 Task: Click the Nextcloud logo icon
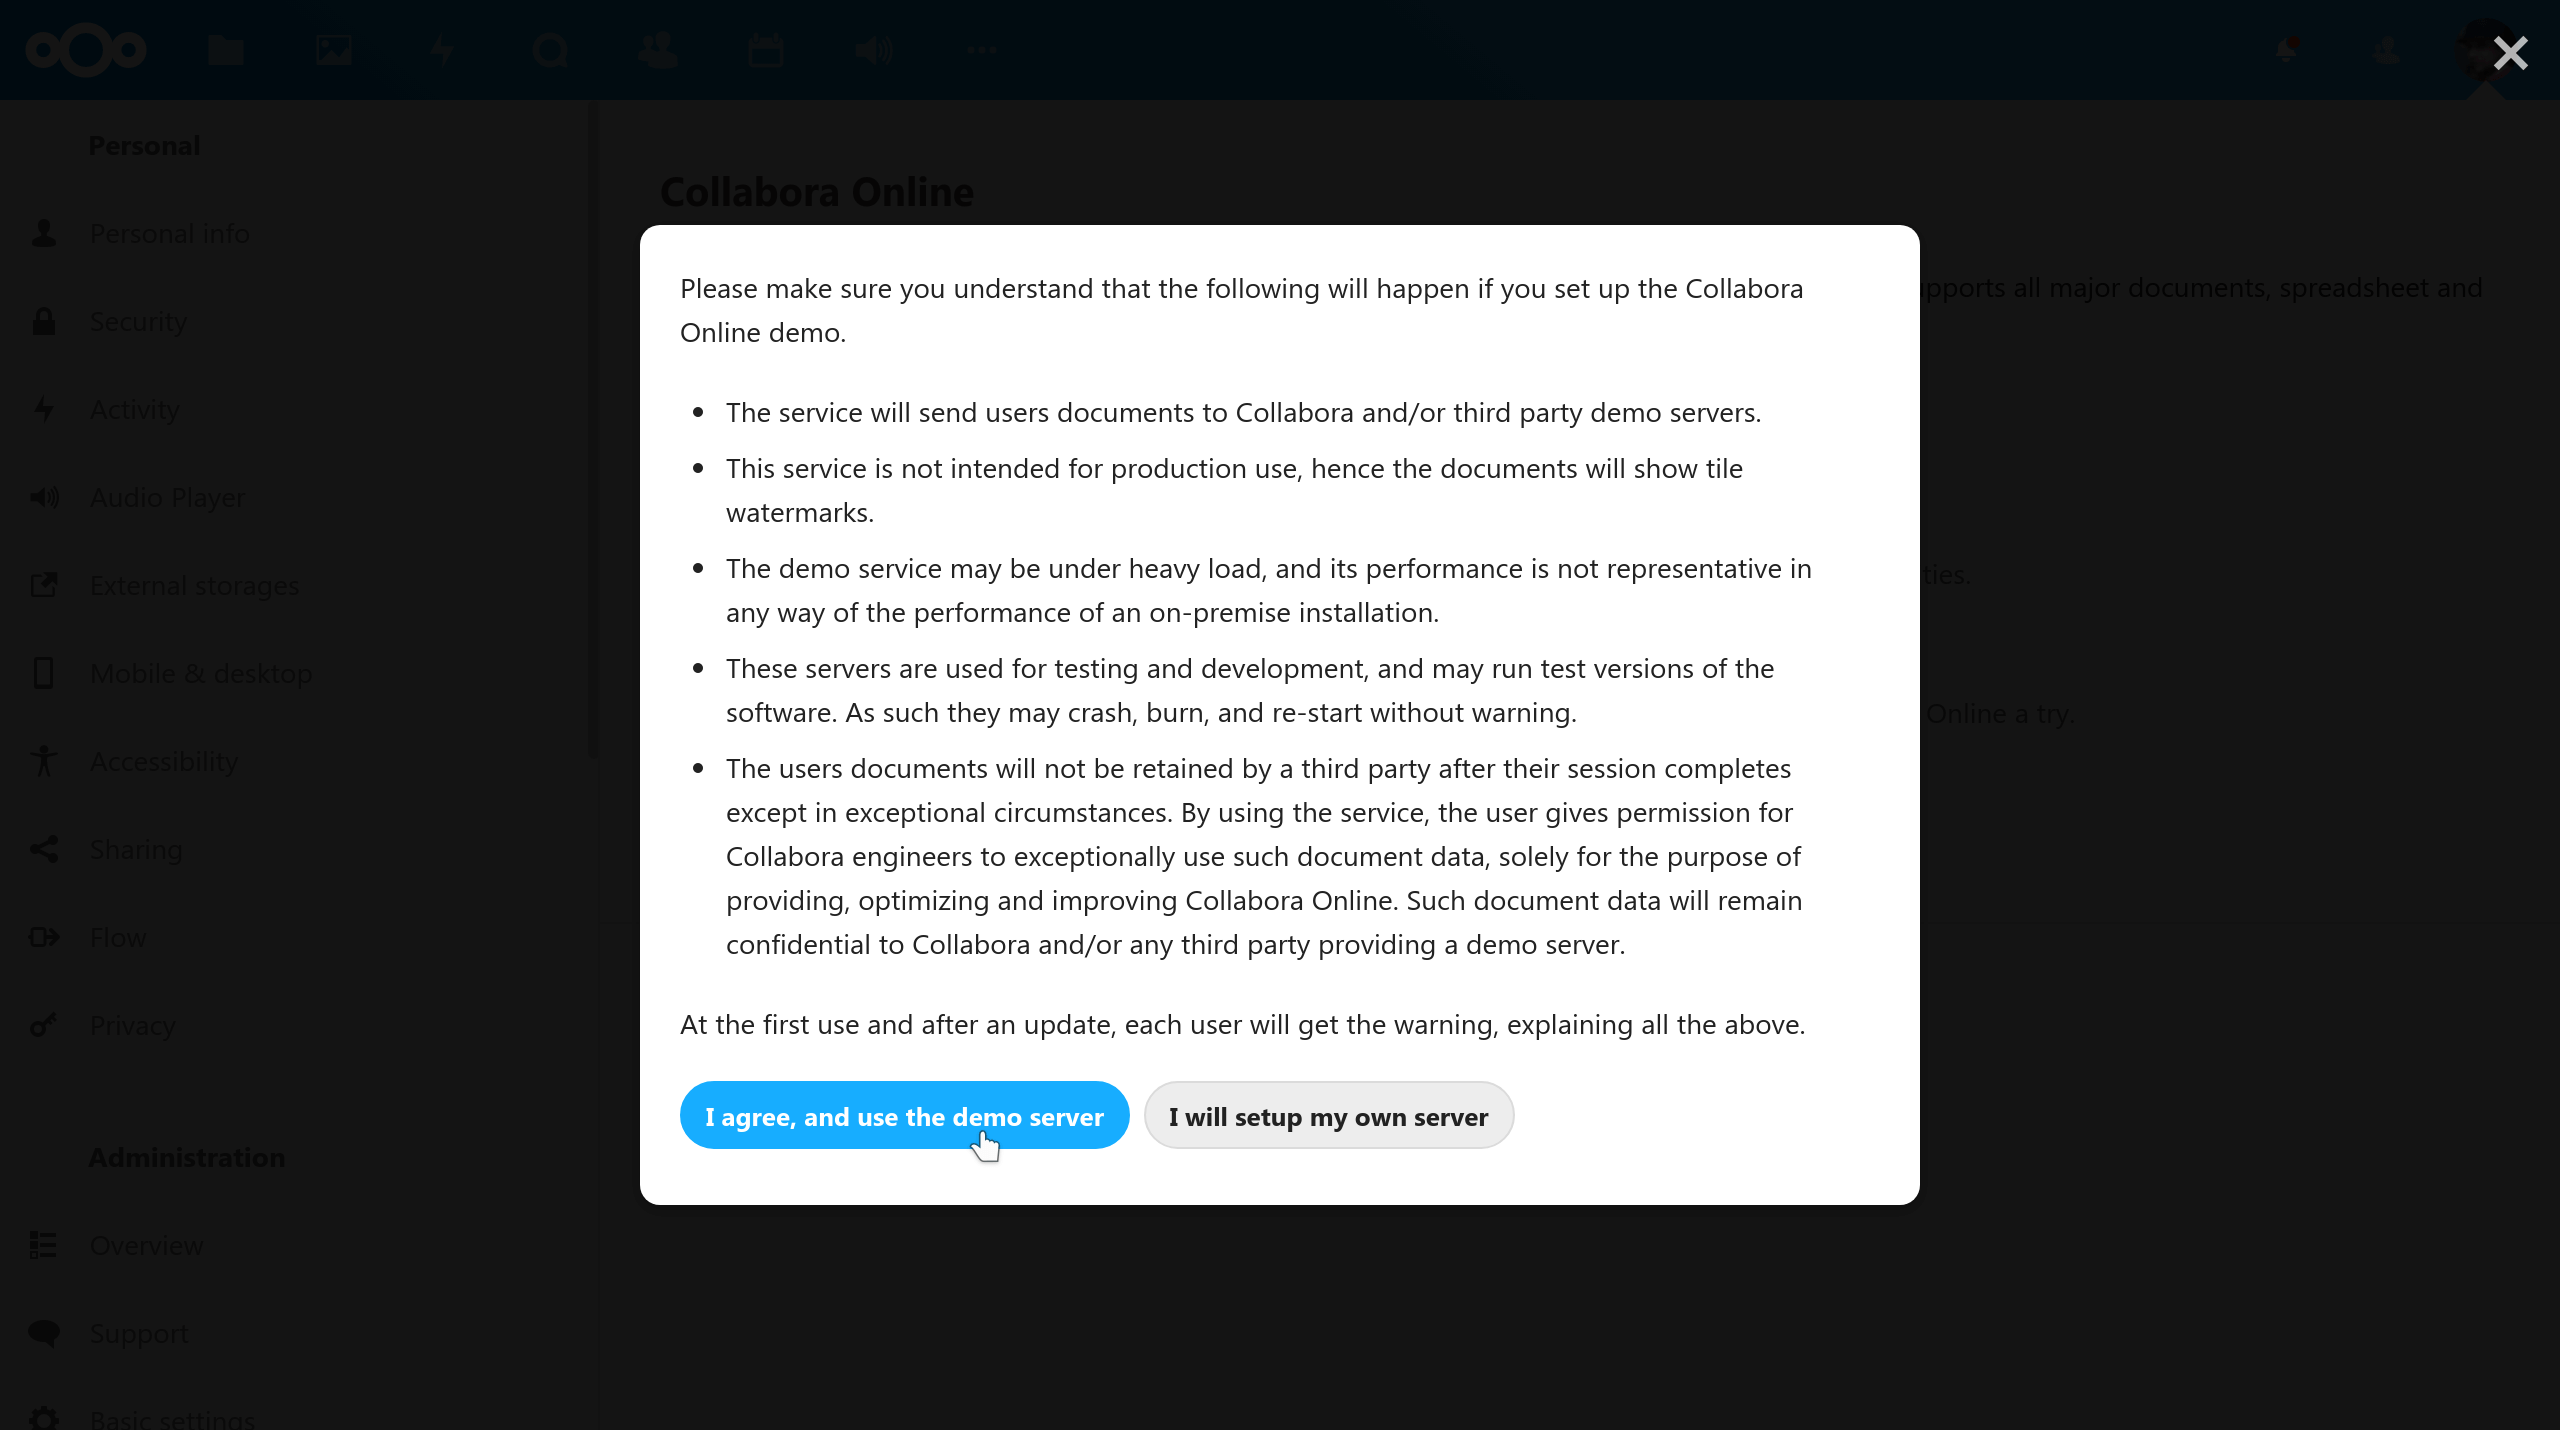86,50
